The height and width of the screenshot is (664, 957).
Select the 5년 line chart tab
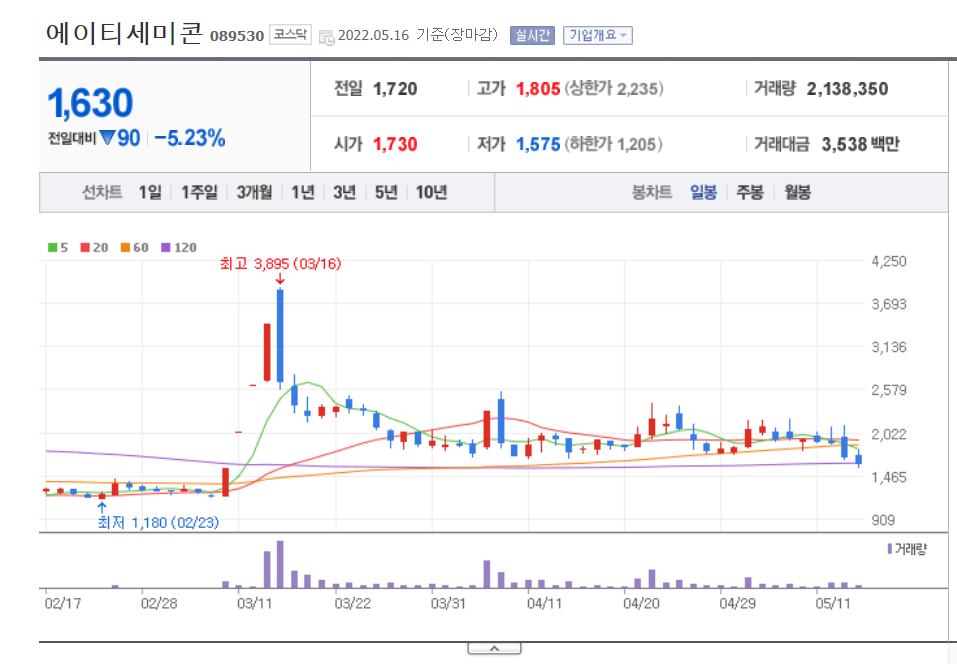tap(386, 193)
